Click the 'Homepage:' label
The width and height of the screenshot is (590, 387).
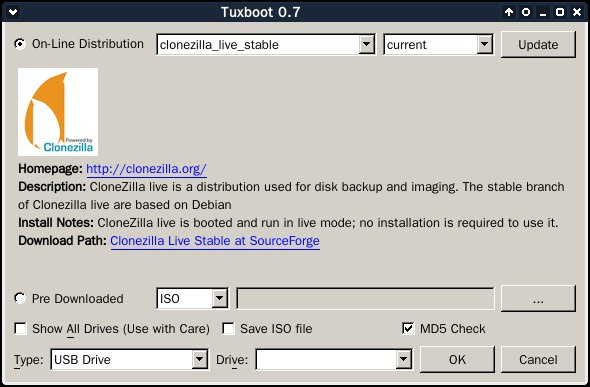click(x=50, y=169)
